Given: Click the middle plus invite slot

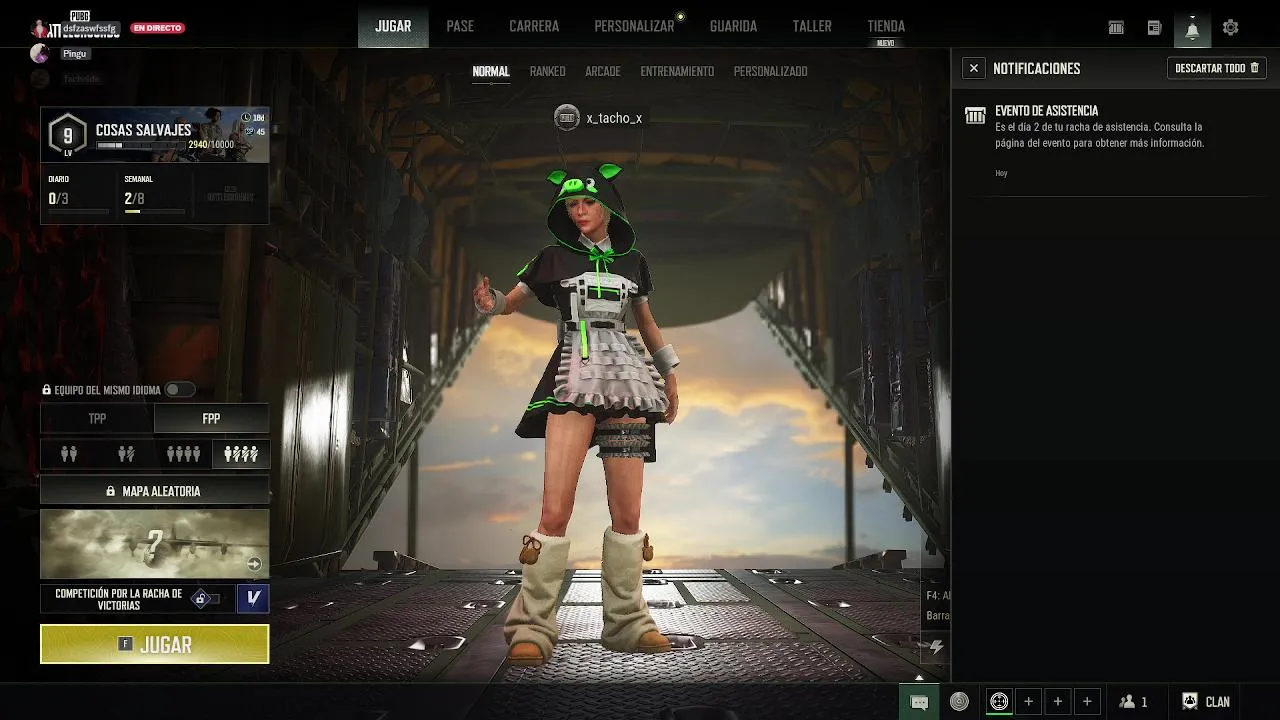Looking at the screenshot, I should [1058, 702].
